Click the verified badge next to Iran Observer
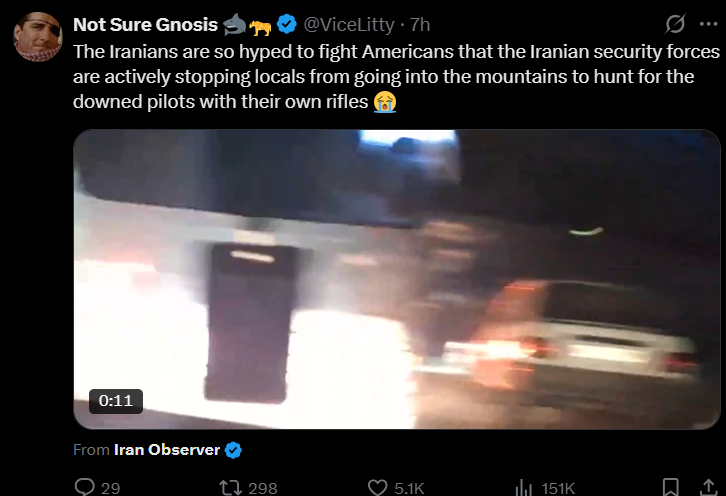Viewport: 726px width, 496px height. pyautogui.click(x=233, y=450)
